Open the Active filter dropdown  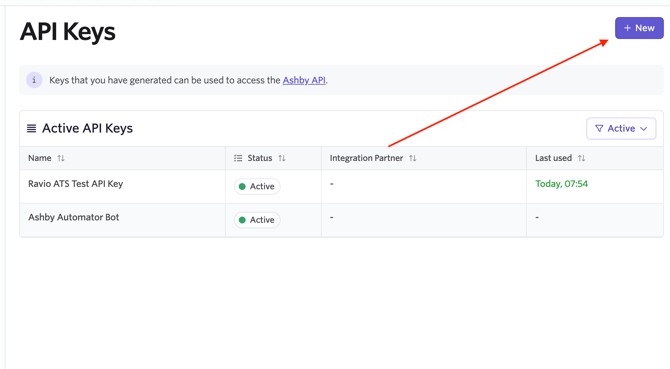(x=621, y=129)
